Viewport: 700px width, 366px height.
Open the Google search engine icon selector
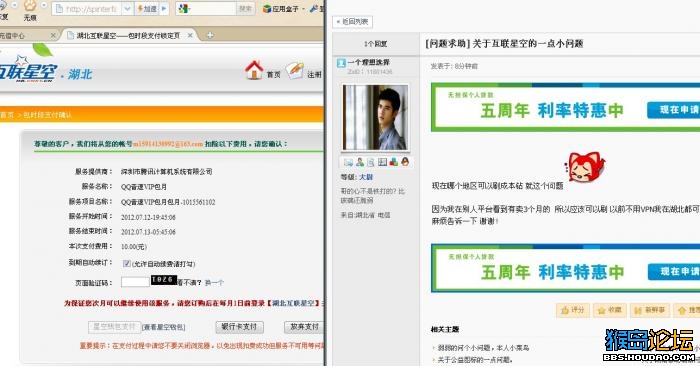pos(184,8)
